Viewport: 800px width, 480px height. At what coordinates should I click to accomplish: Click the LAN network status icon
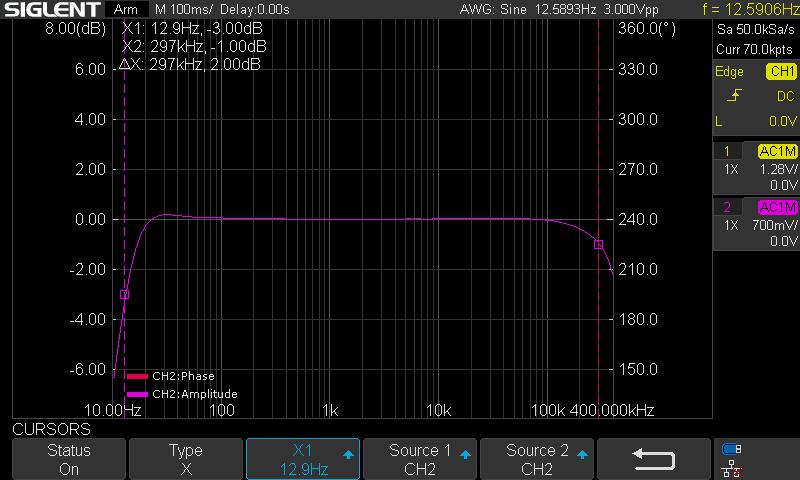732,469
